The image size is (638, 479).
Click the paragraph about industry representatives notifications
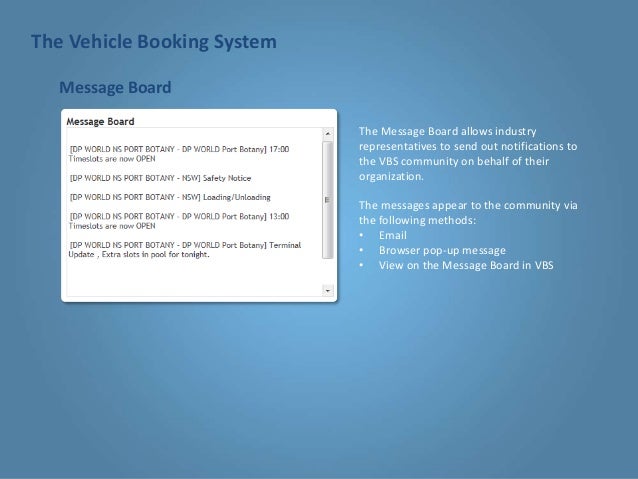tap(468, 154)
